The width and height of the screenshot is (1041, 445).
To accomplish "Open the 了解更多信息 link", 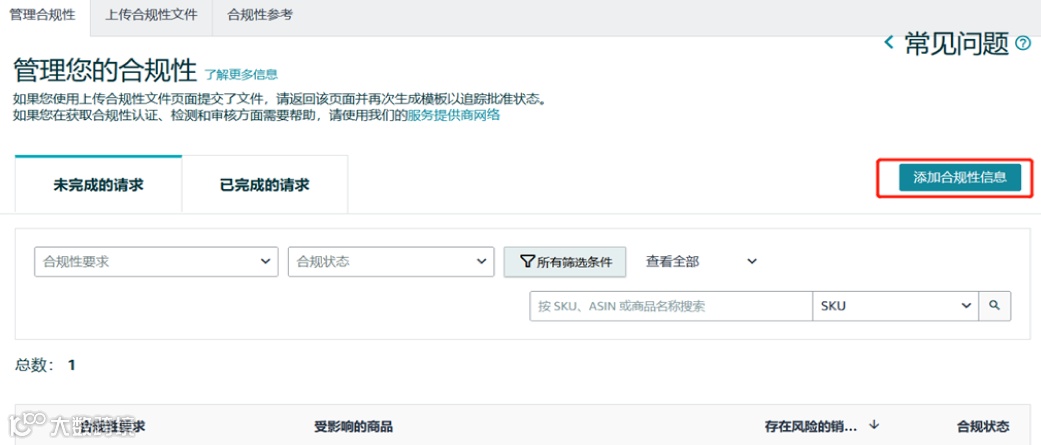I will click(x=241, y=74).
